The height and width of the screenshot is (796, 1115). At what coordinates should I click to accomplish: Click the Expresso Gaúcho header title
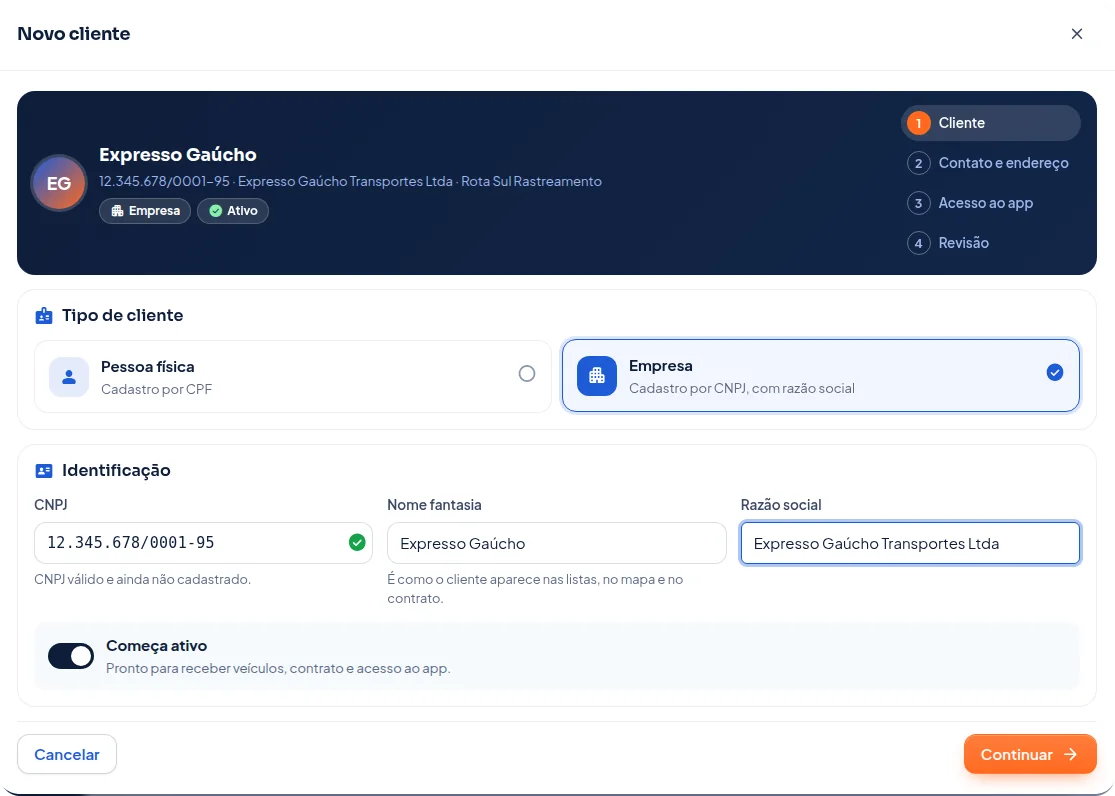178,154
